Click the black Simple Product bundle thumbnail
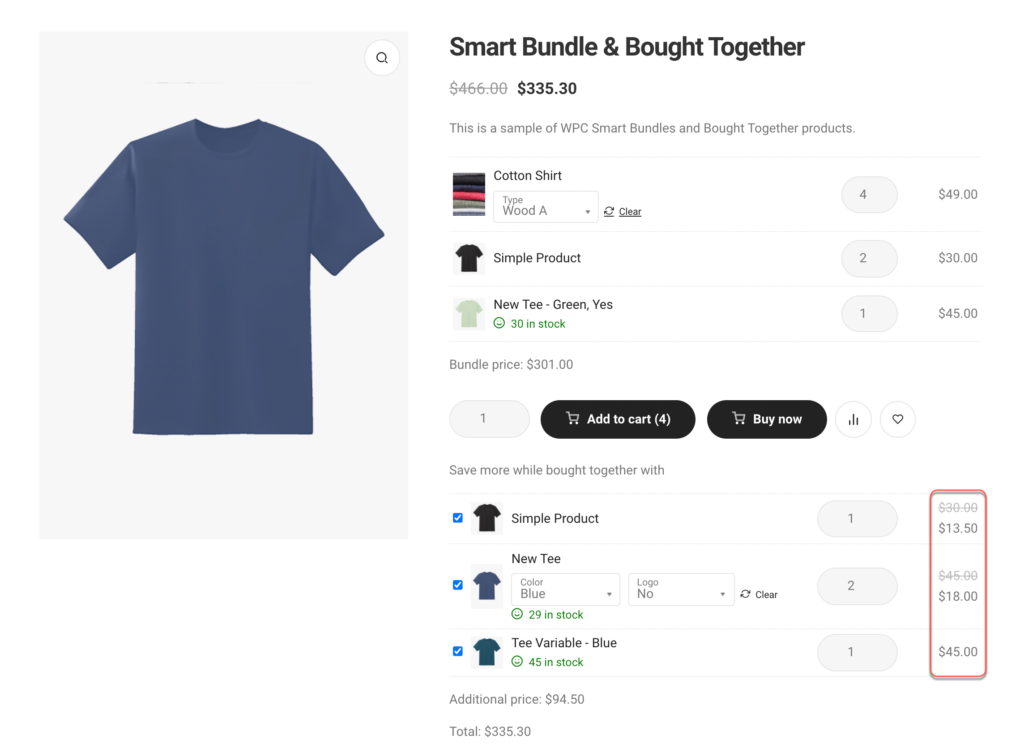 pos(468,258)
